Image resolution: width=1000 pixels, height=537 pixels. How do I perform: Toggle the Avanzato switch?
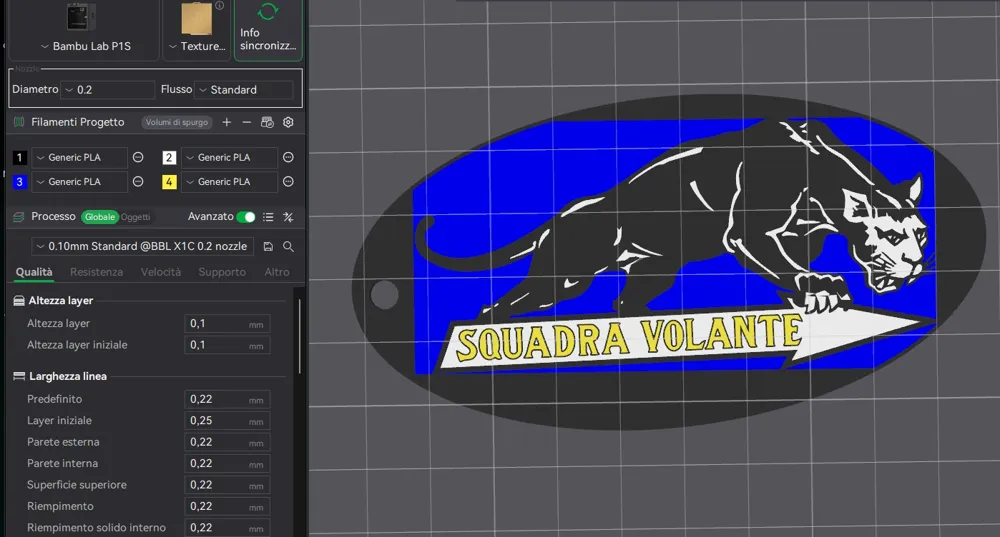tap(246, 217)
